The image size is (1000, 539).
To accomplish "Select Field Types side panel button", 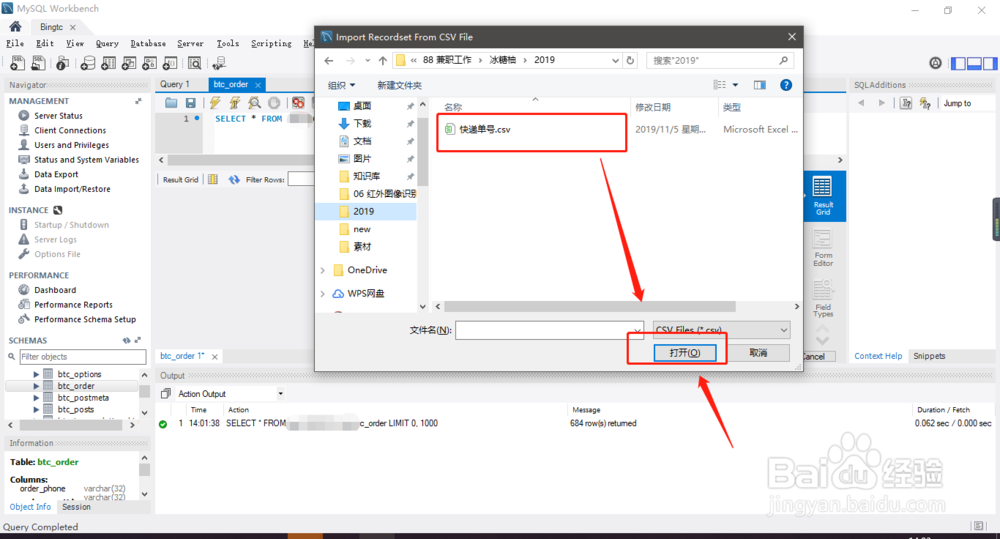I will point(823,299).
